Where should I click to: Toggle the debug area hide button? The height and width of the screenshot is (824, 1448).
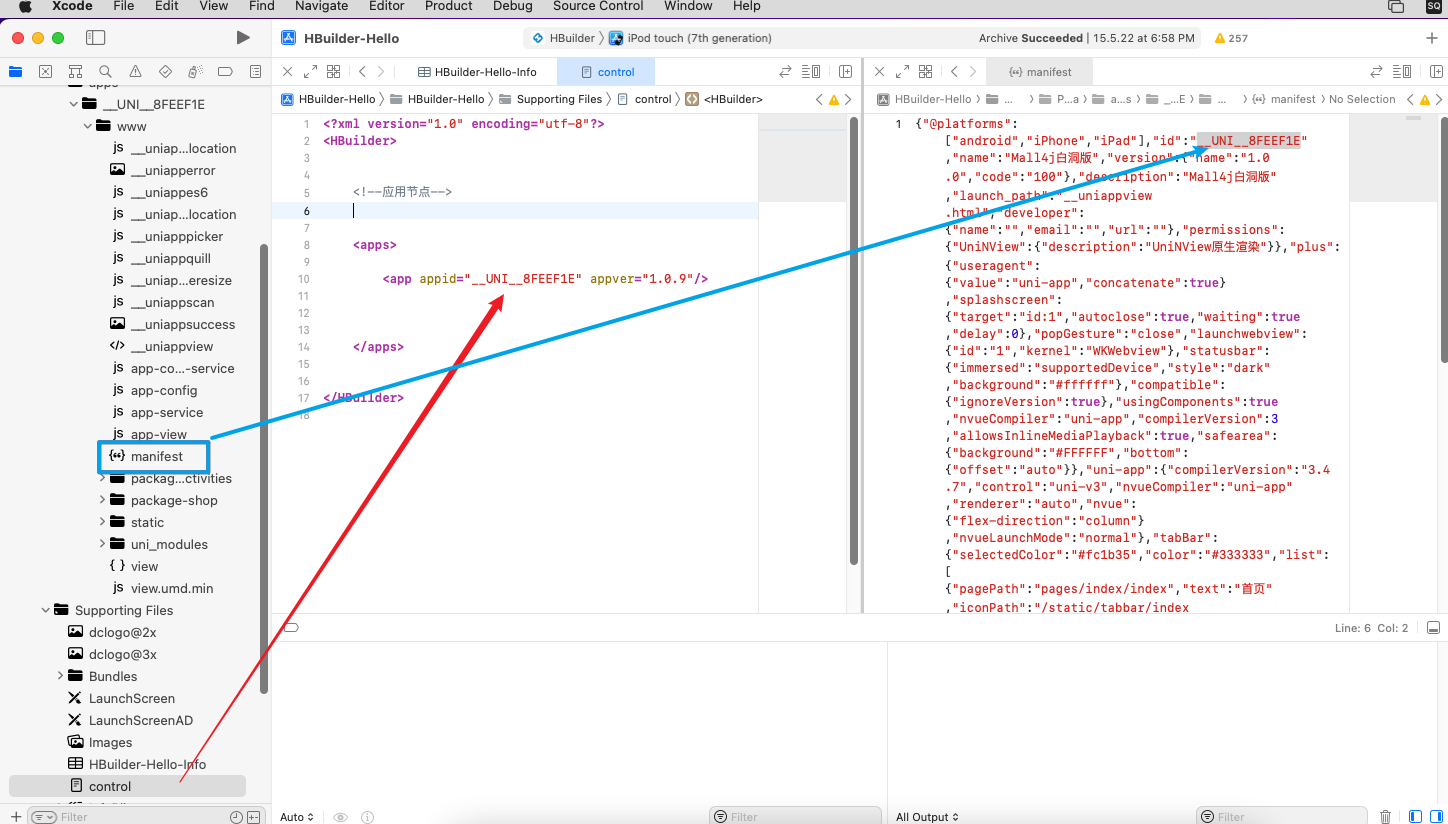tap(1433, 628)
